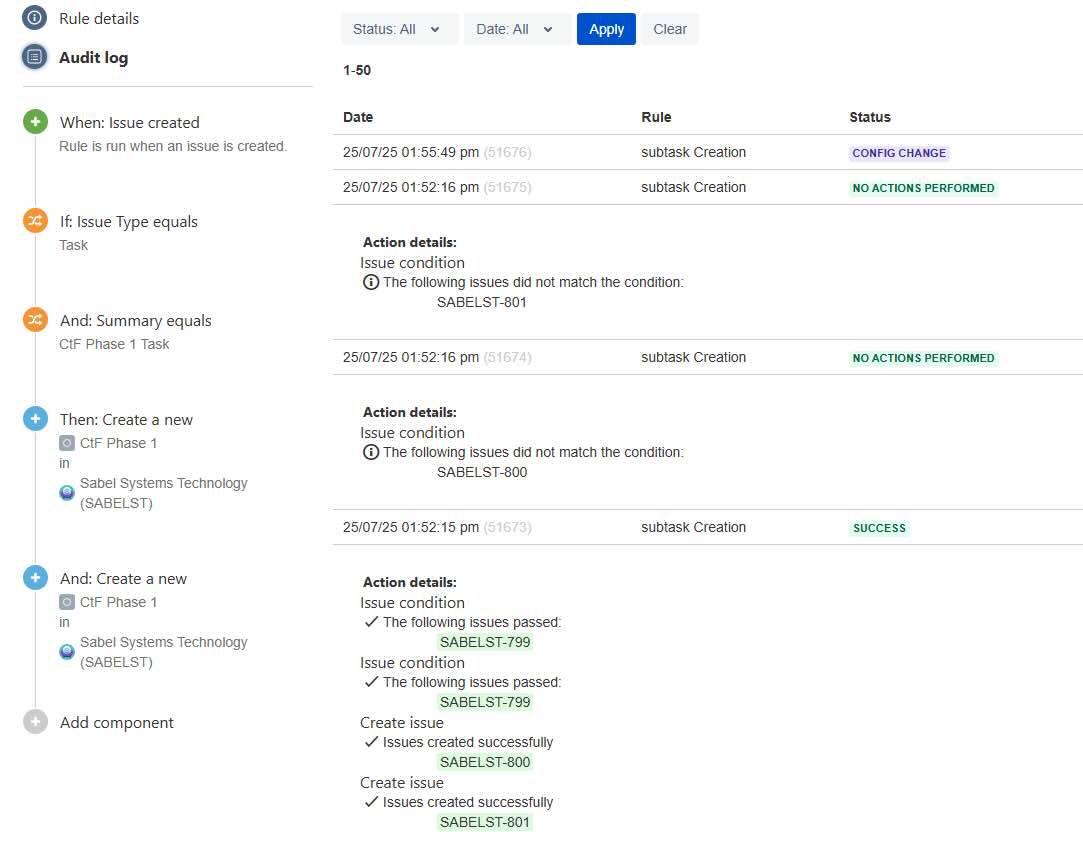This screenshot has height=858, width=1083.
Task: Open second SABELST-799 passed issue link
Action: [x=485, y=702]
